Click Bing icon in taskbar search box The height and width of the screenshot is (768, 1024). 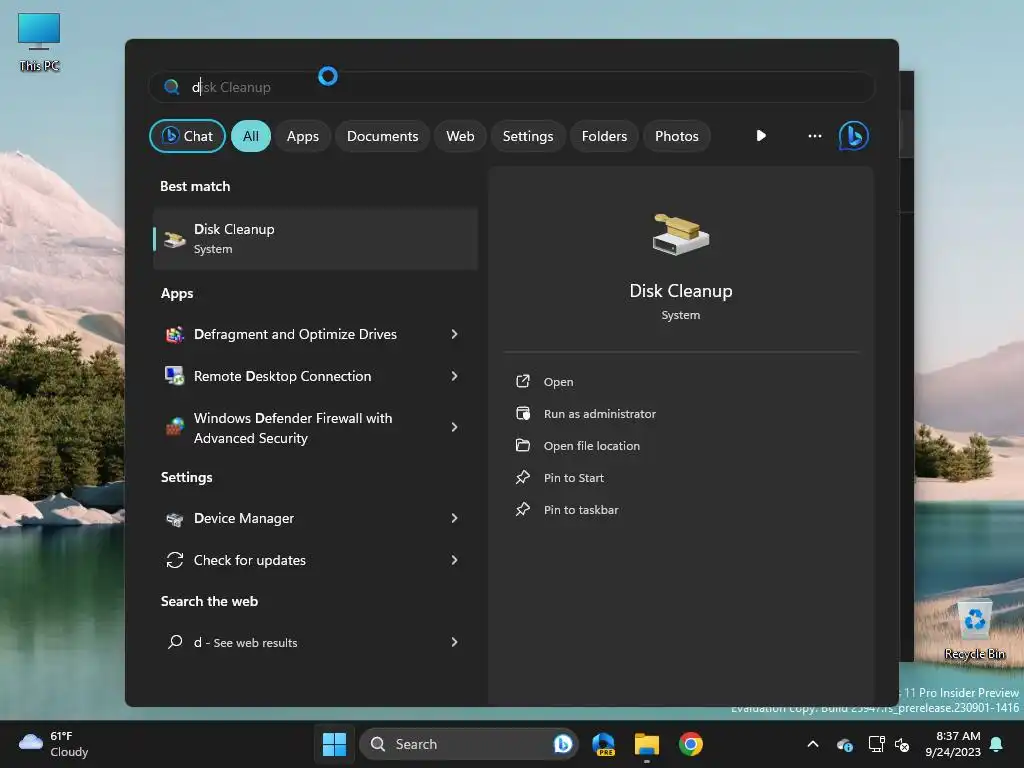click(x=563, y=744)
